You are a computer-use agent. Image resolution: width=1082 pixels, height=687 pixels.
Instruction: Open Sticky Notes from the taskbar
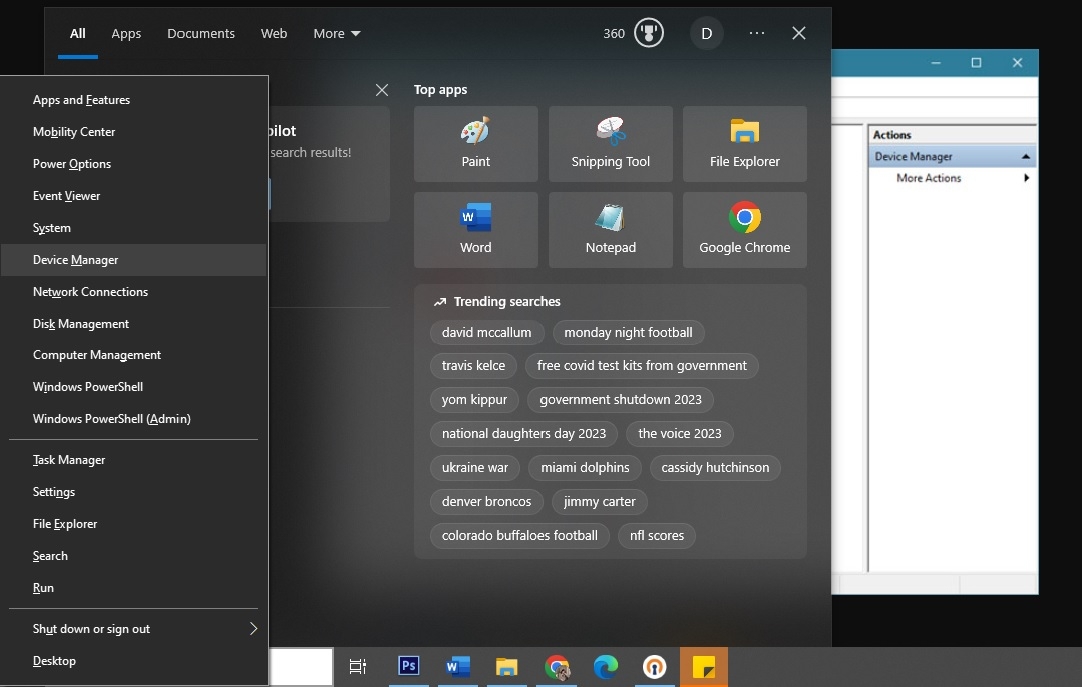(x=704, y=666)
